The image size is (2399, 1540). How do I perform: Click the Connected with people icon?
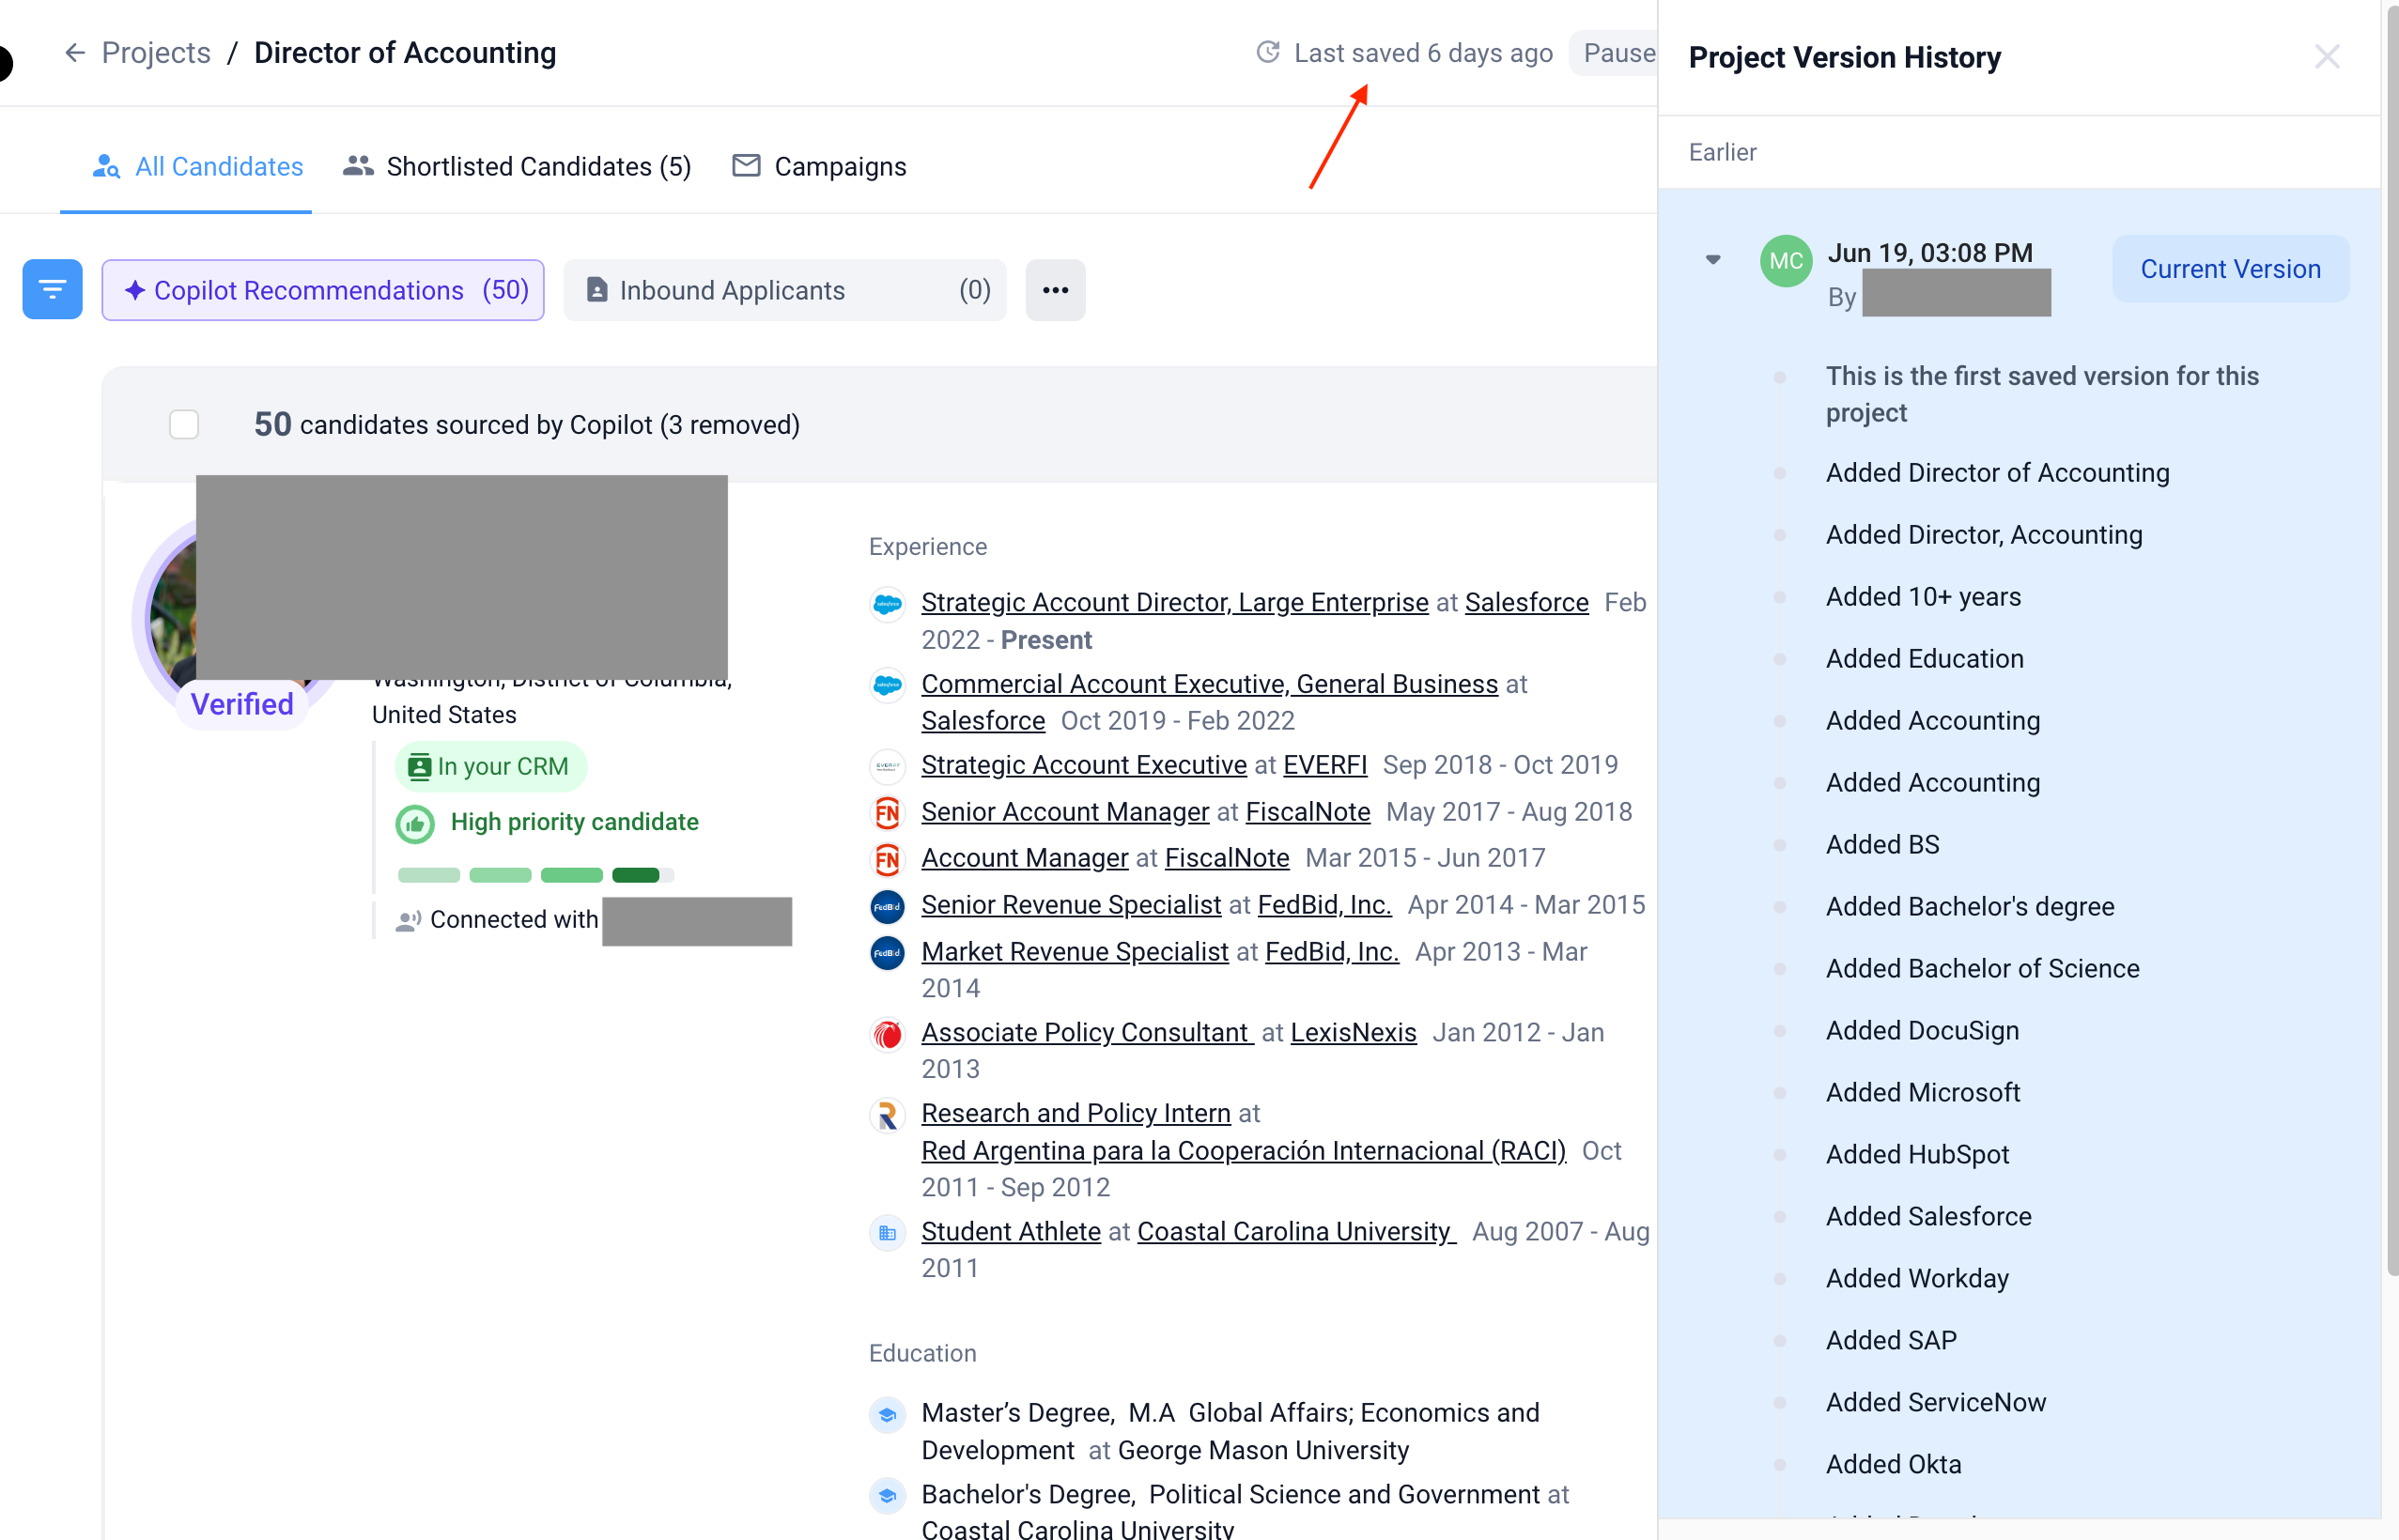[x=408, y=921]
